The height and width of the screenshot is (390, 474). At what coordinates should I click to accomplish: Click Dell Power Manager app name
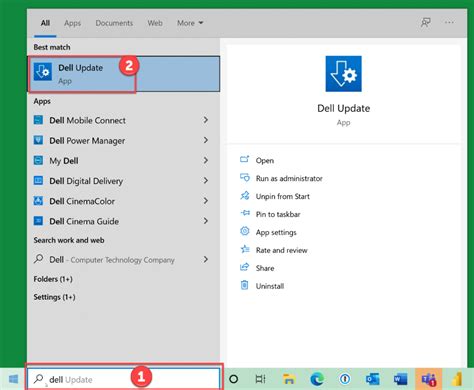coord(87,141)
